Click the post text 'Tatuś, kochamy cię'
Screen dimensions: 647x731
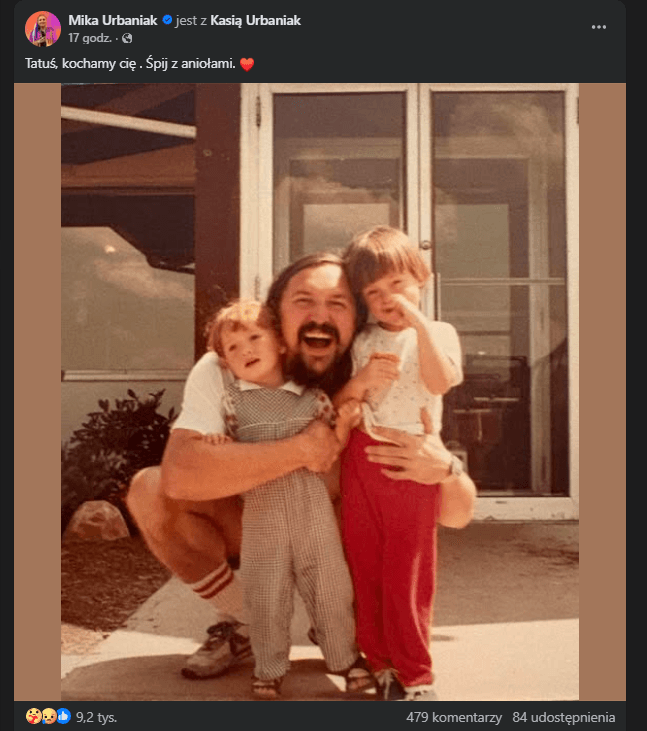pyautogui.click(x=90, y=64)
